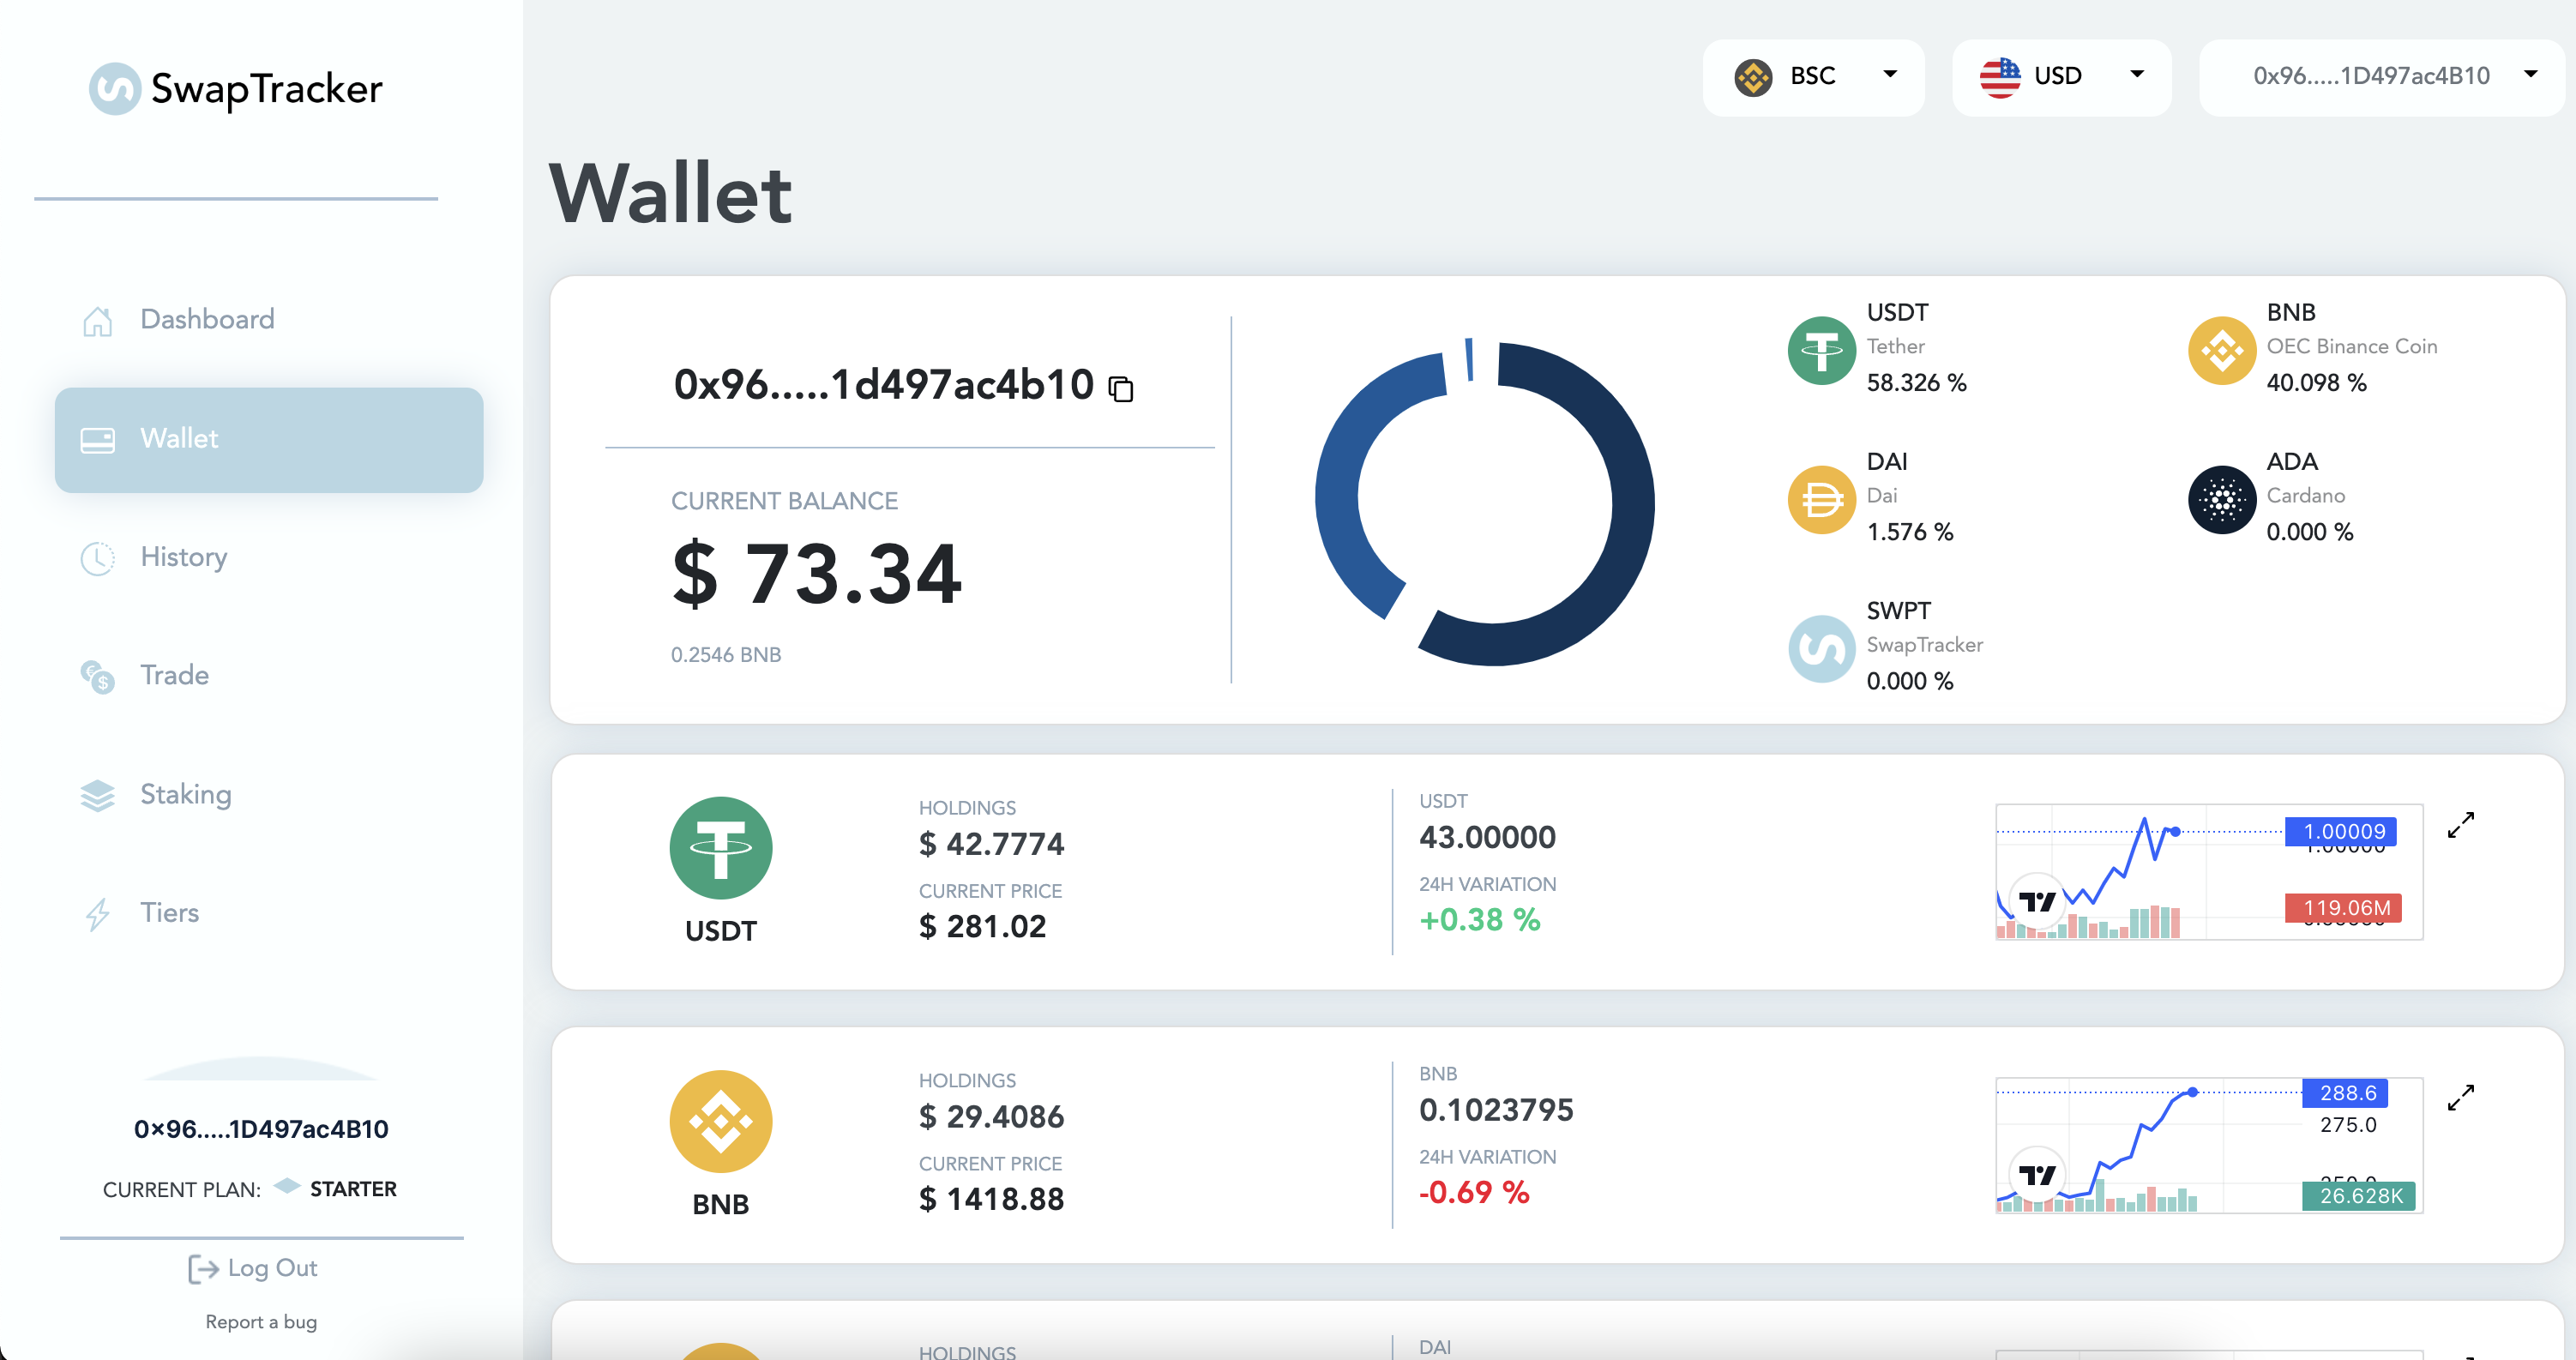Click the US flag currency icon

click(x=2000, y=77)
